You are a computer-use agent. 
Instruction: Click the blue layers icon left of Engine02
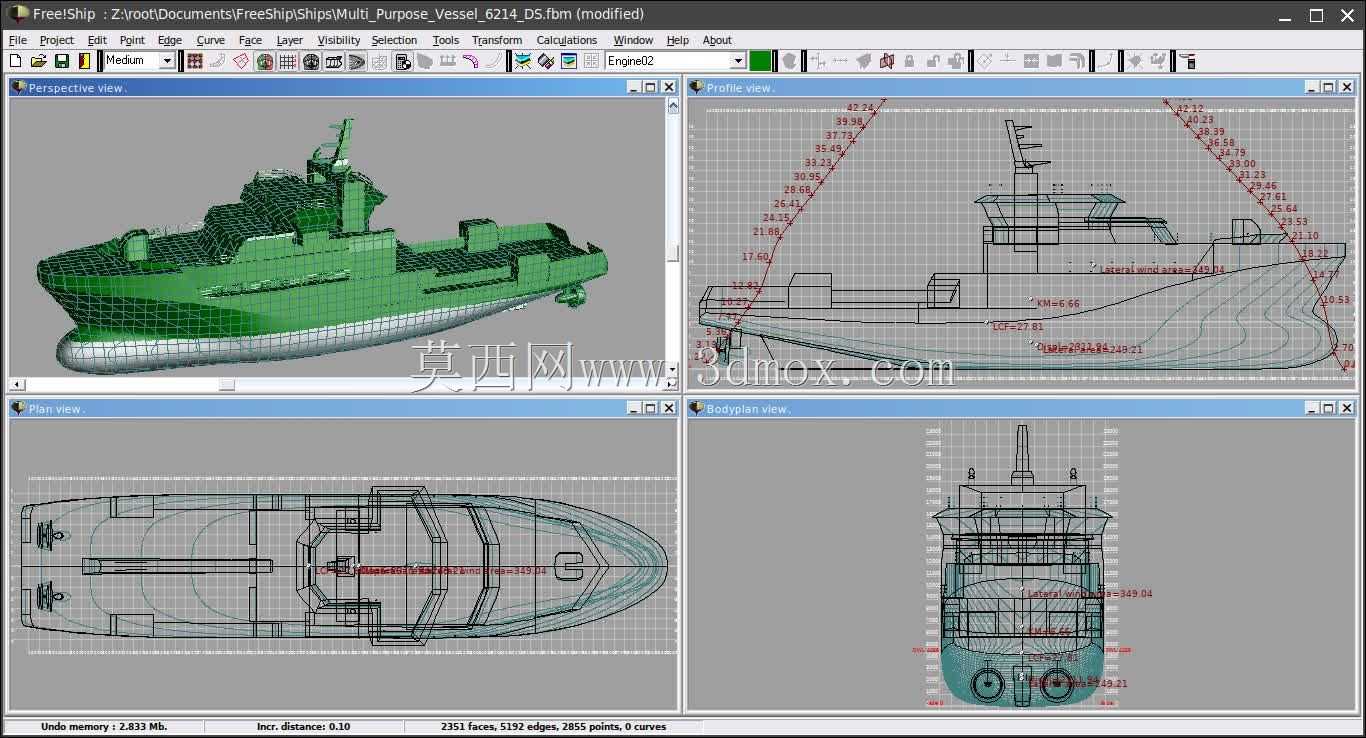pyautogui.click(x=522, y=61)
